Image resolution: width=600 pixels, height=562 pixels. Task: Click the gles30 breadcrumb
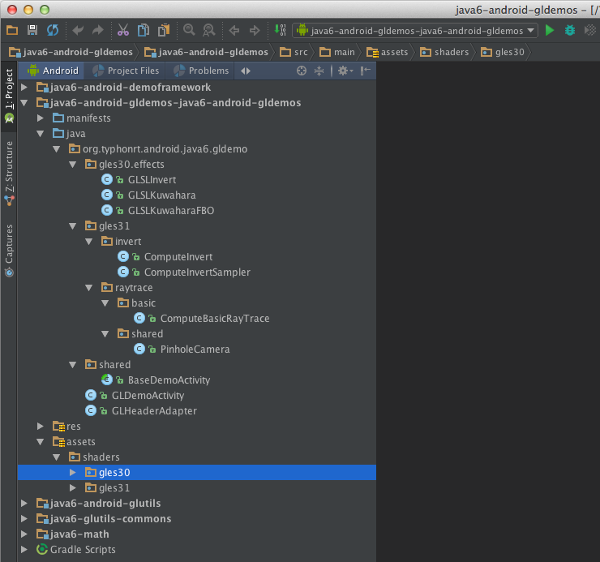coord(502,52)
